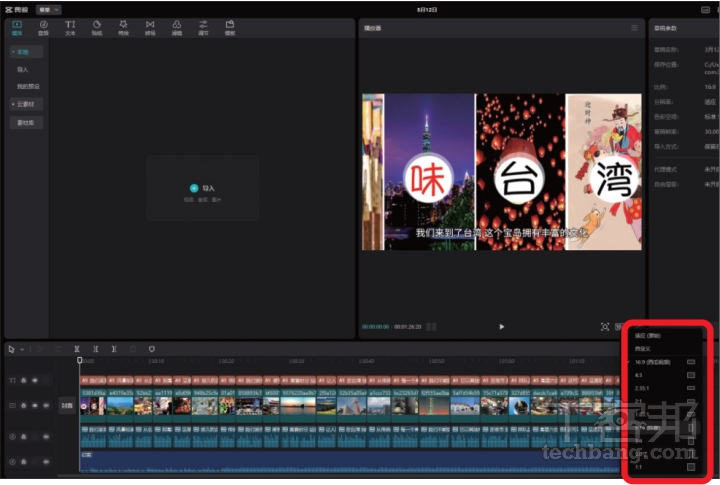Choose 2.35:1 ratio in aspect ratio menu
Image resolution: width=720 pixels, height=485 pixels.
[x=663, y=388]
